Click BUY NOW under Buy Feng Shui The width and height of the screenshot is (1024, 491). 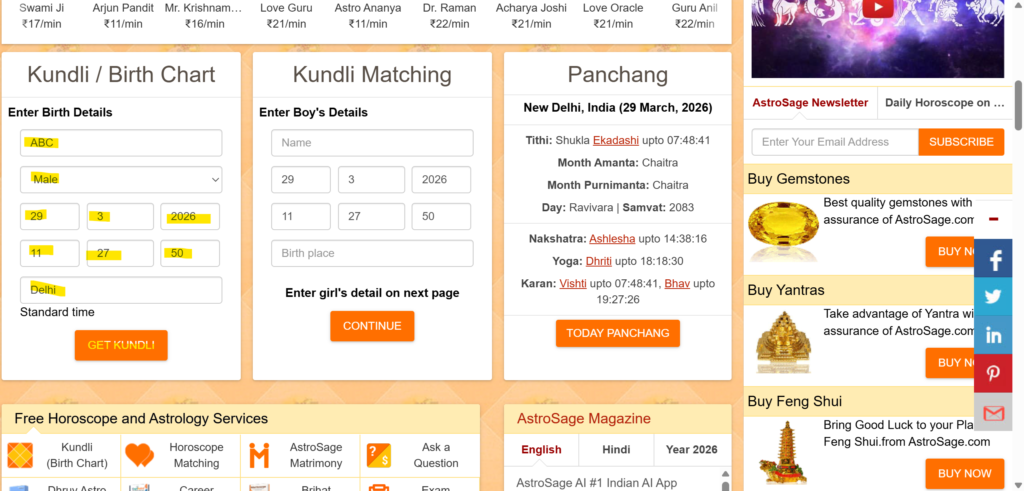(x=965, y=473)
